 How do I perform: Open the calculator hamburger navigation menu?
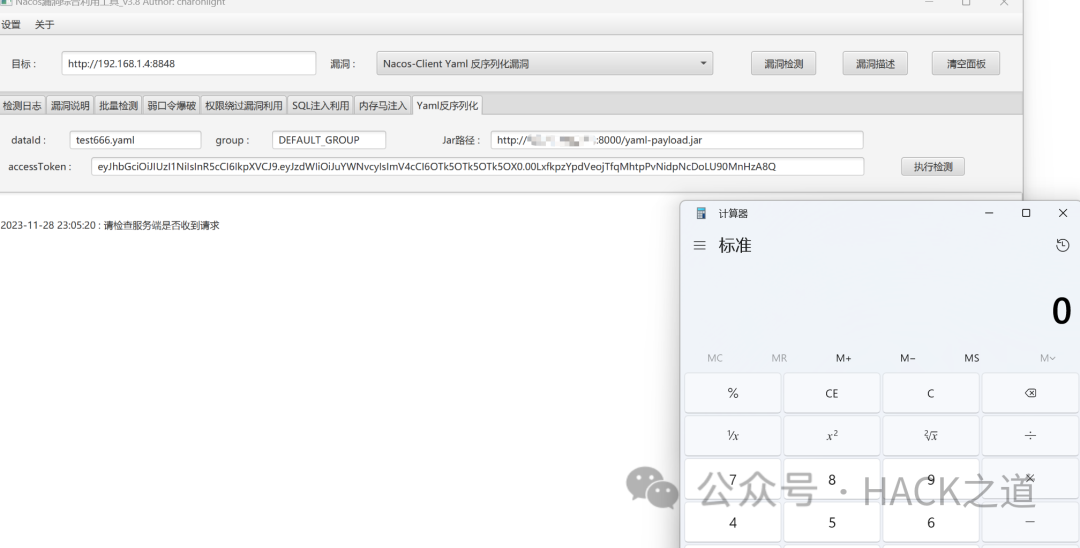[700, 245]
